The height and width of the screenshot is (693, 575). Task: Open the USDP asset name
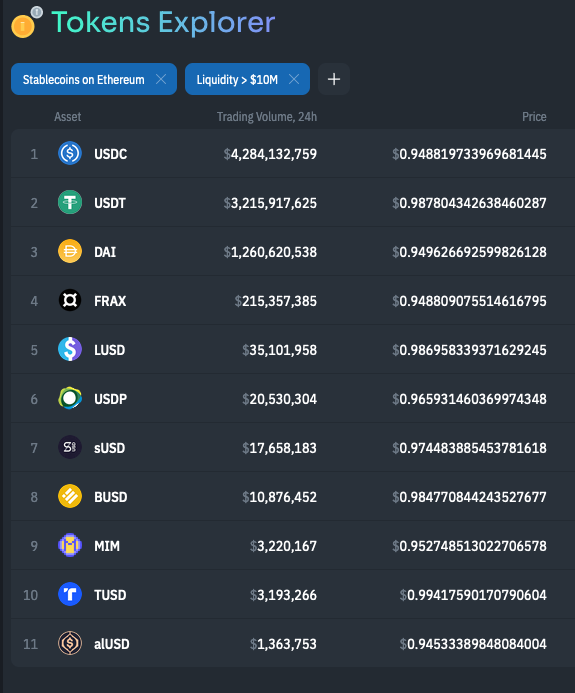110,399
